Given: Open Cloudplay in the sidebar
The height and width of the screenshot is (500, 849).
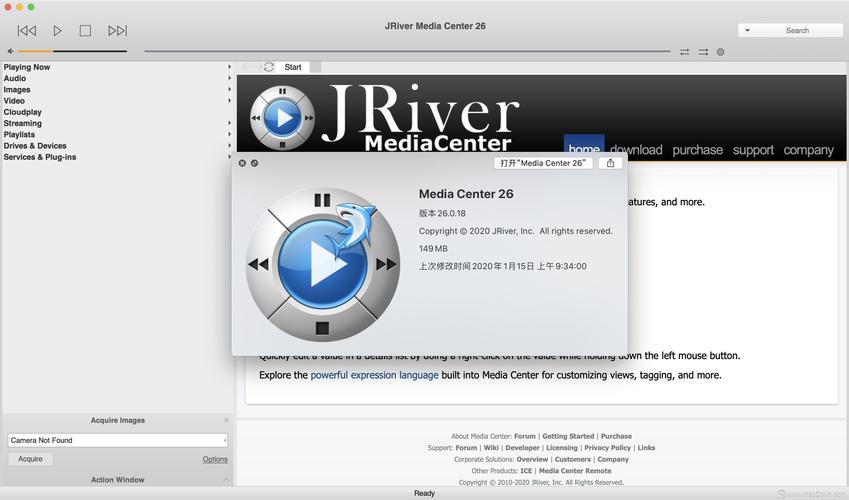Looking at the screenshot, I should [22, 112].
